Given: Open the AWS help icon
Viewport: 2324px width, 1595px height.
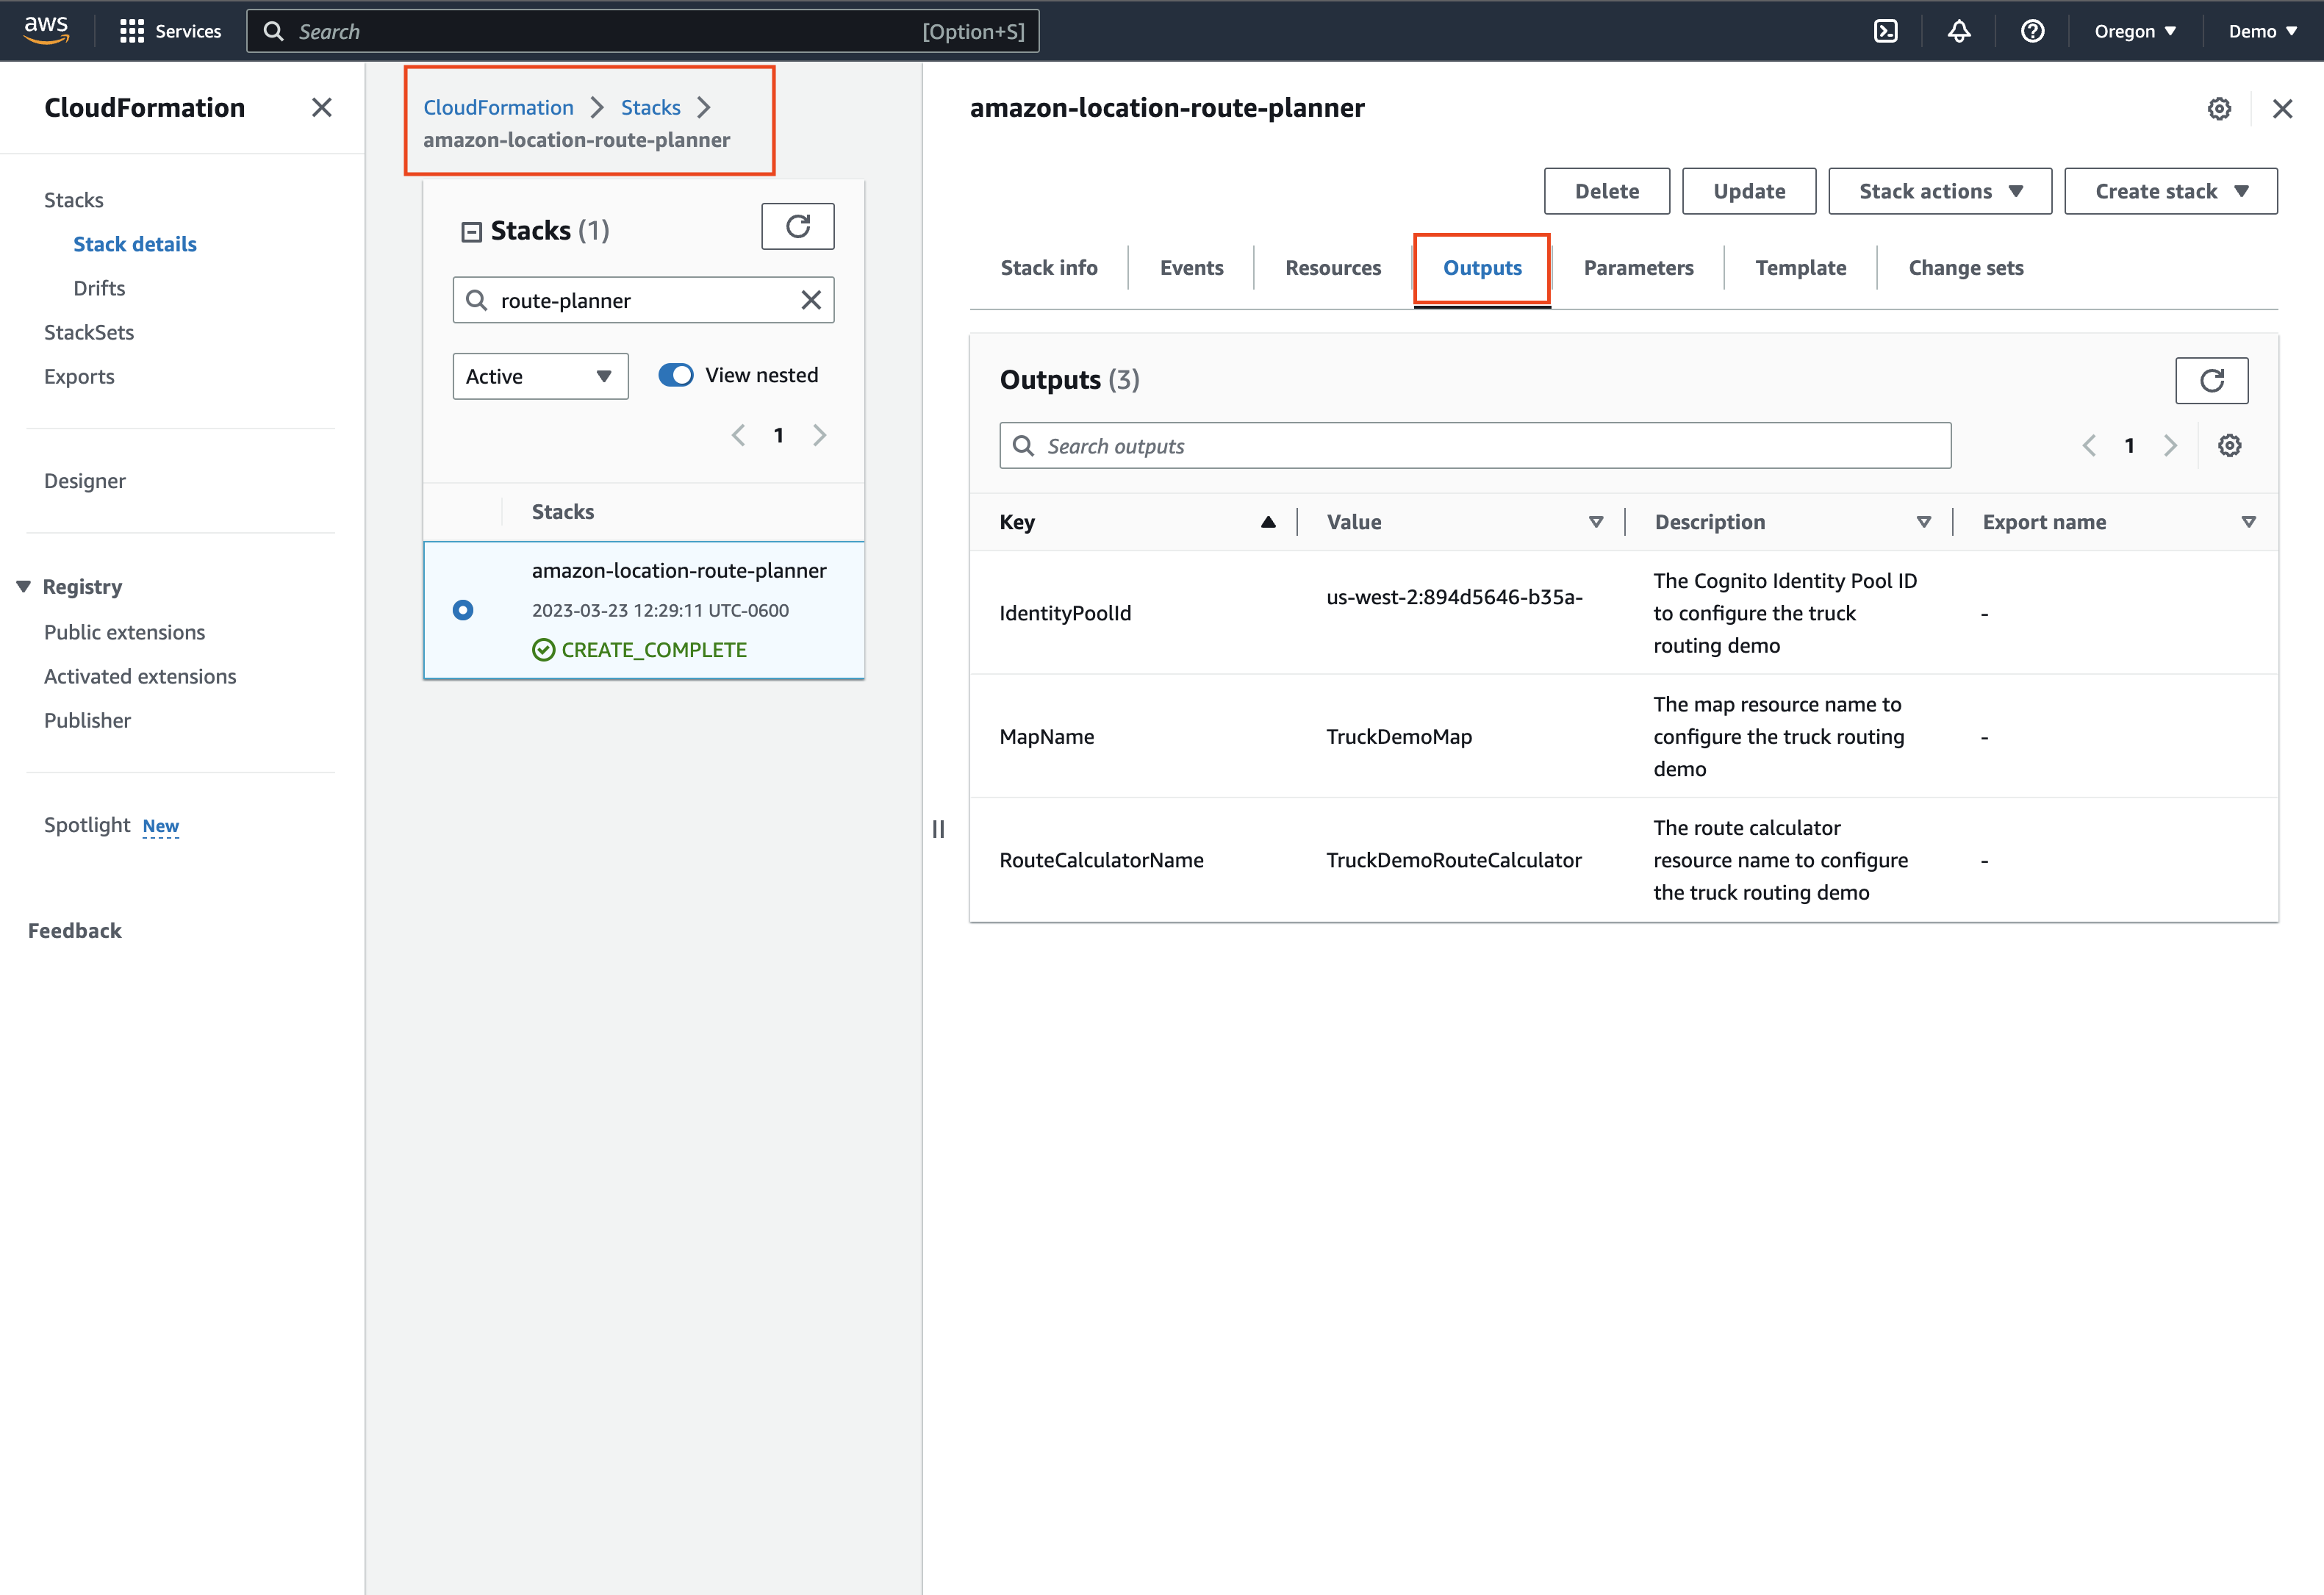Looking at the screenshot, I should 2033,31.
